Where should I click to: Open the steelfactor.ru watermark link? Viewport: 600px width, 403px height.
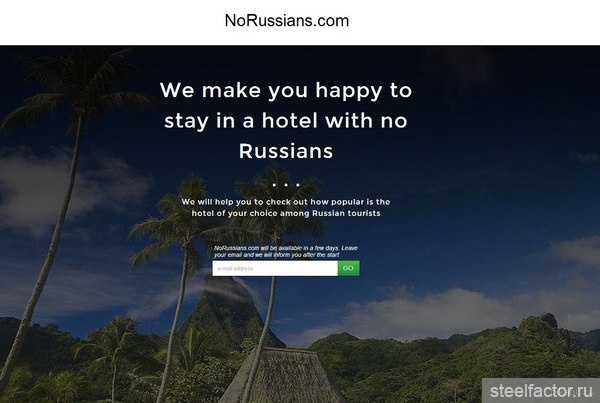[x=541, y=391]
